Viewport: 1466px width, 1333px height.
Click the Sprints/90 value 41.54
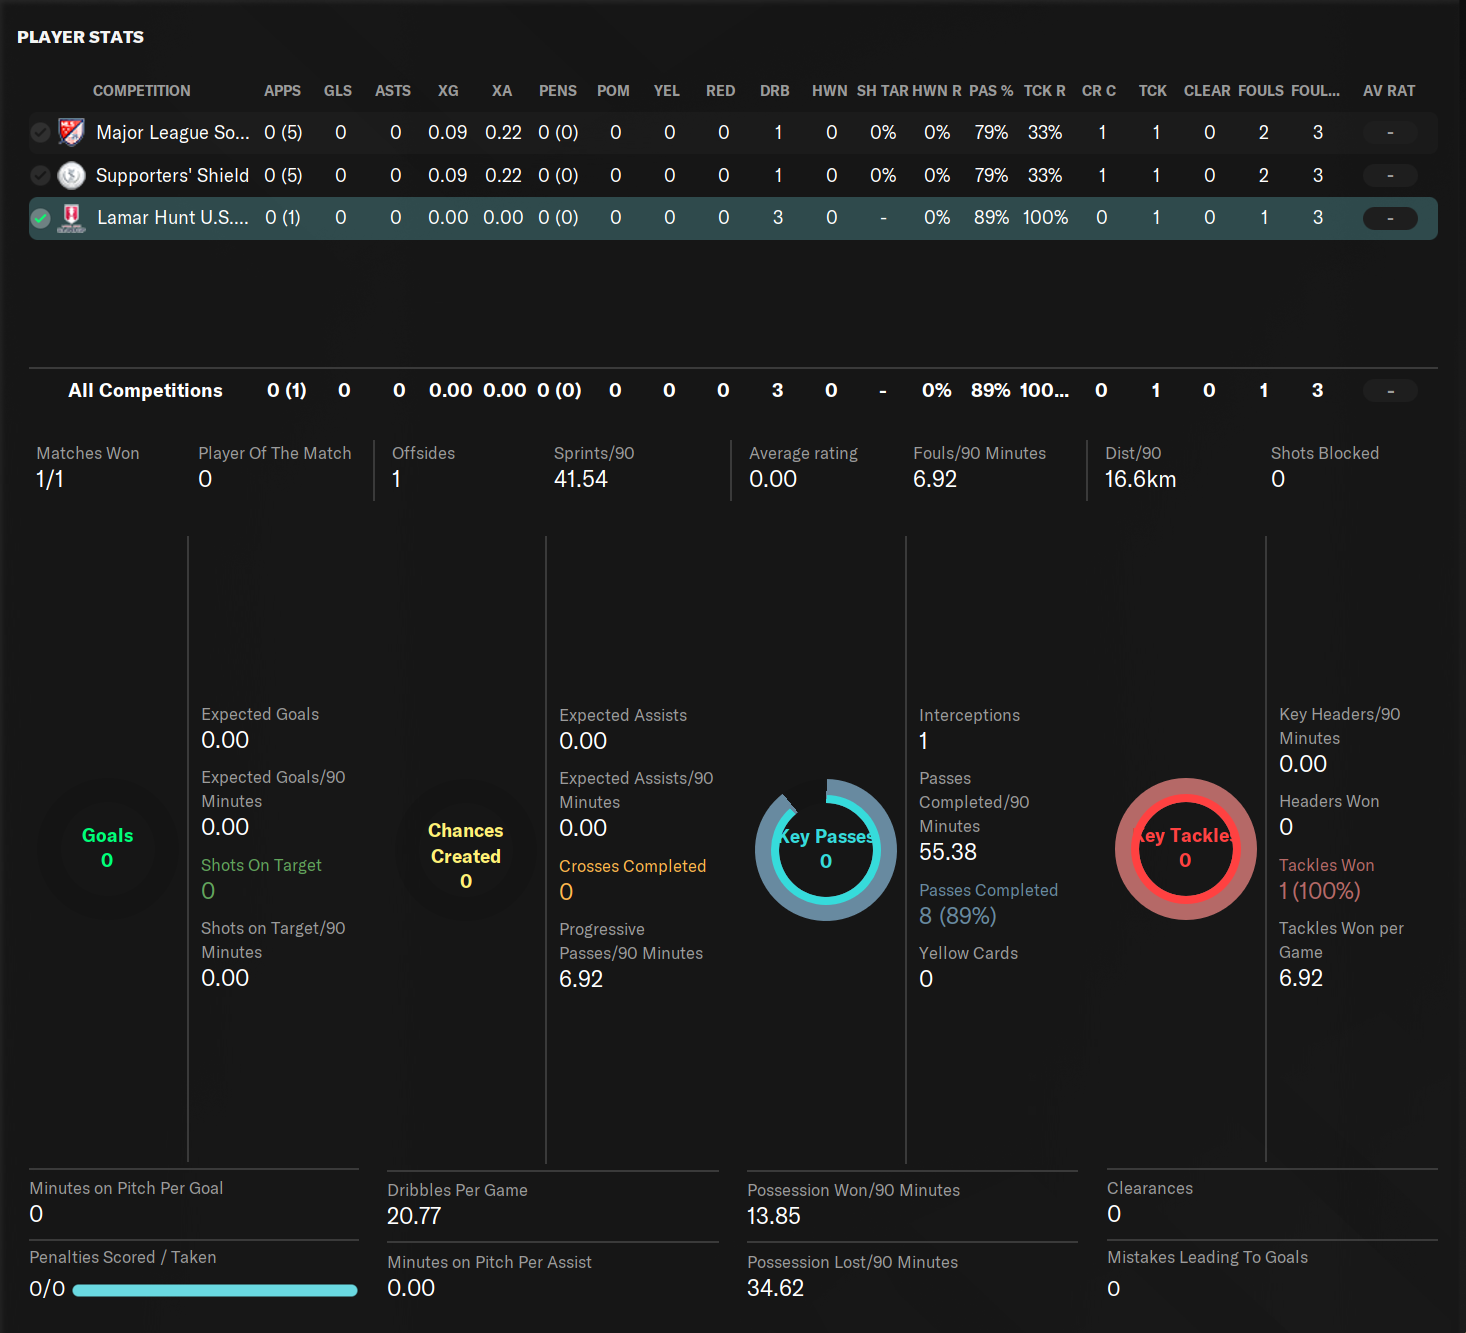(580, 479)
